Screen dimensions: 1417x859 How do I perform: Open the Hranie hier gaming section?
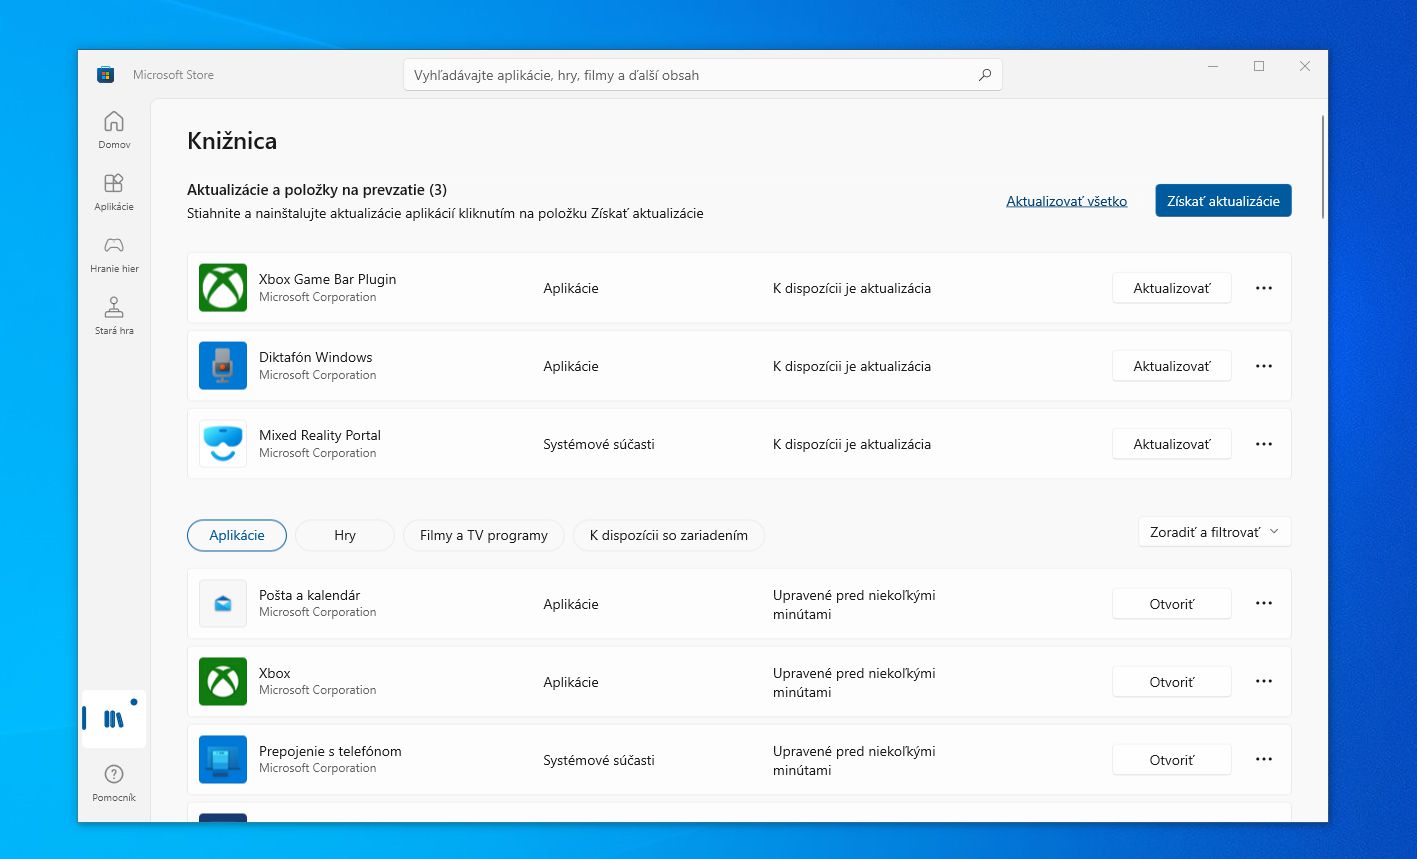(114, 253)
